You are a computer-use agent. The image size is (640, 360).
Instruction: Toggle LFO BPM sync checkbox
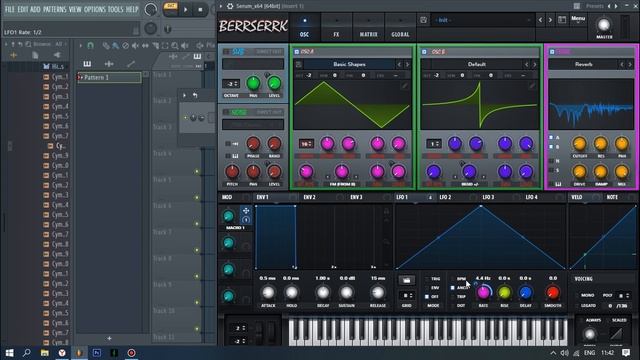point(453,279)
